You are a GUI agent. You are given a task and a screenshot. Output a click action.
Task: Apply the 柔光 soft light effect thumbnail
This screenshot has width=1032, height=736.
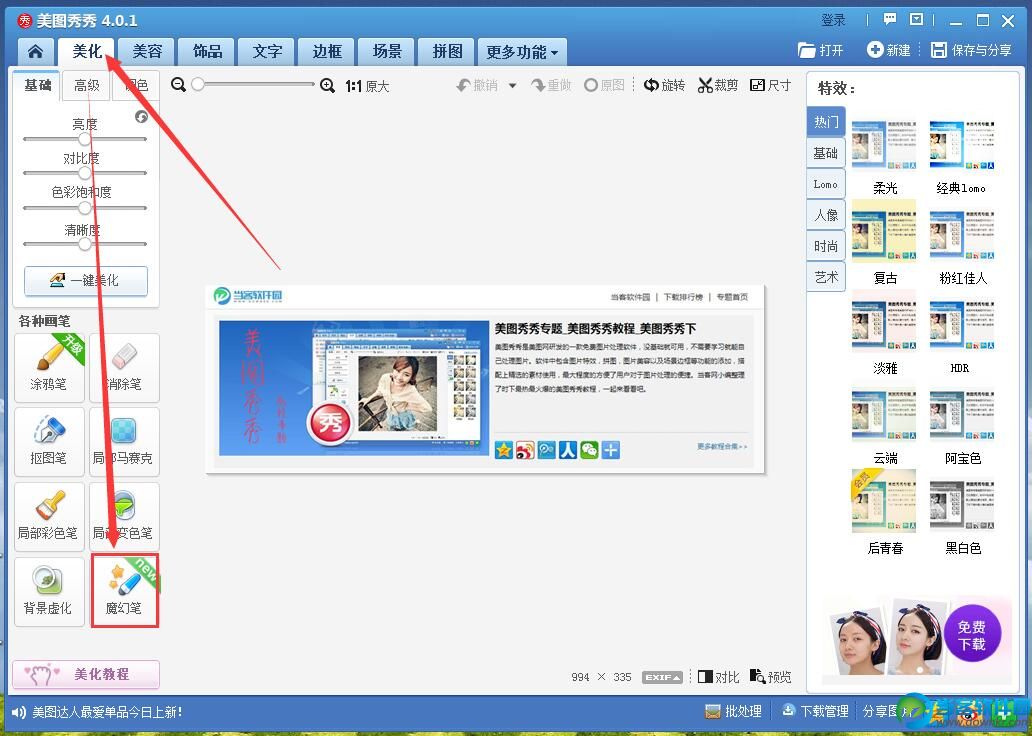tap(884, 146)
